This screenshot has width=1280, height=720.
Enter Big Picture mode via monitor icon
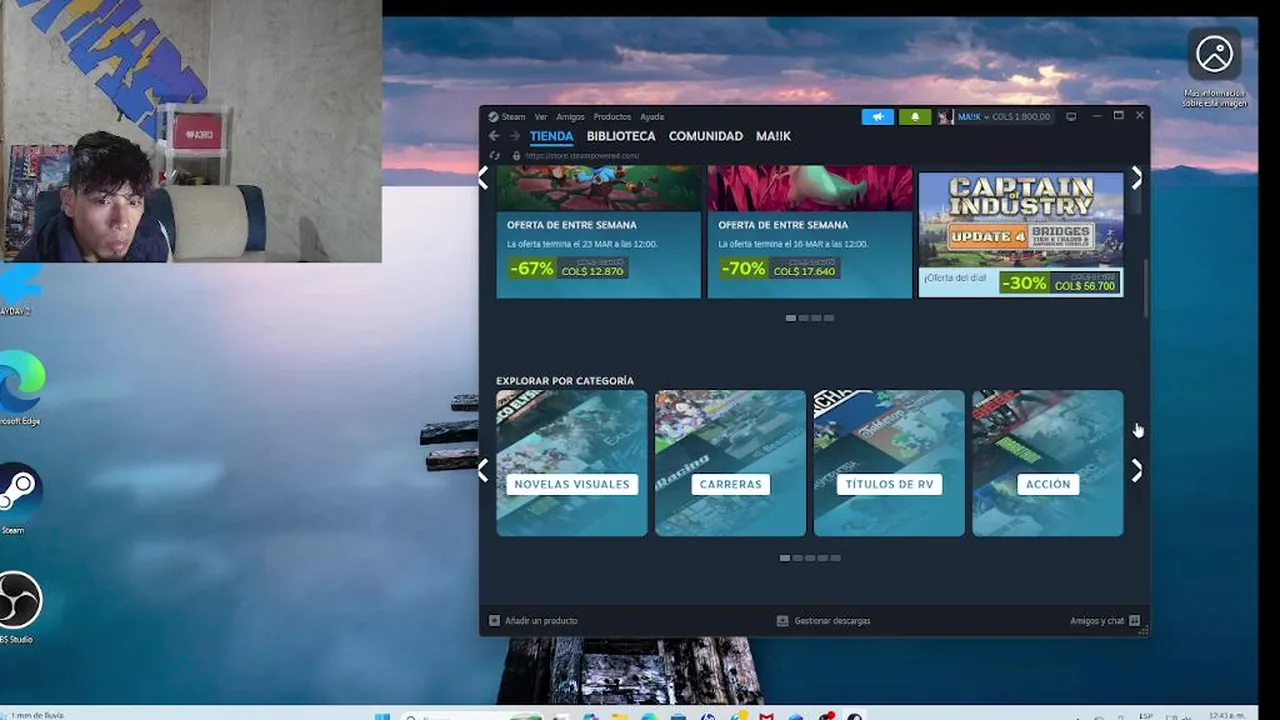point(1071,117)
